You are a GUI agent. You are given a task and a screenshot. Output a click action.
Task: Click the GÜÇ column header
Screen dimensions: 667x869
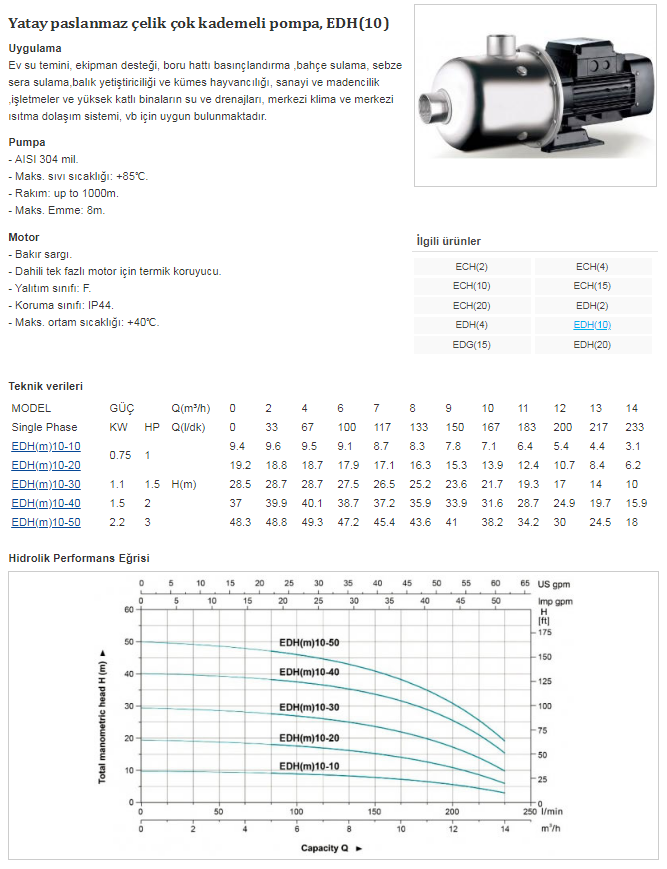click(x=122, y=408)
